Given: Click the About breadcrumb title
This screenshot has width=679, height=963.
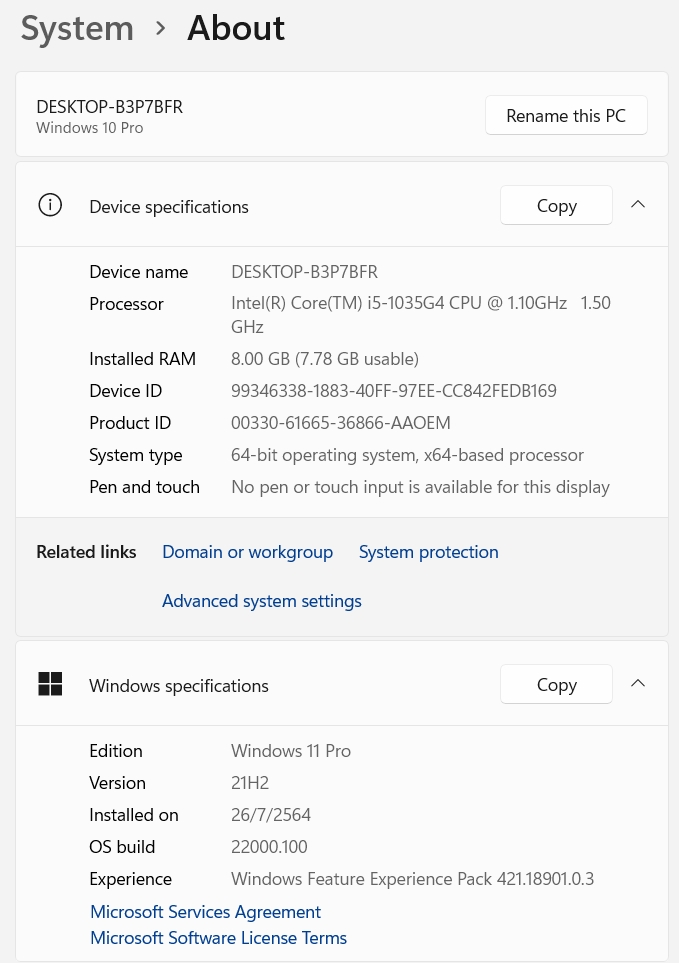Looking at the screenshot, I should (236, 28).
